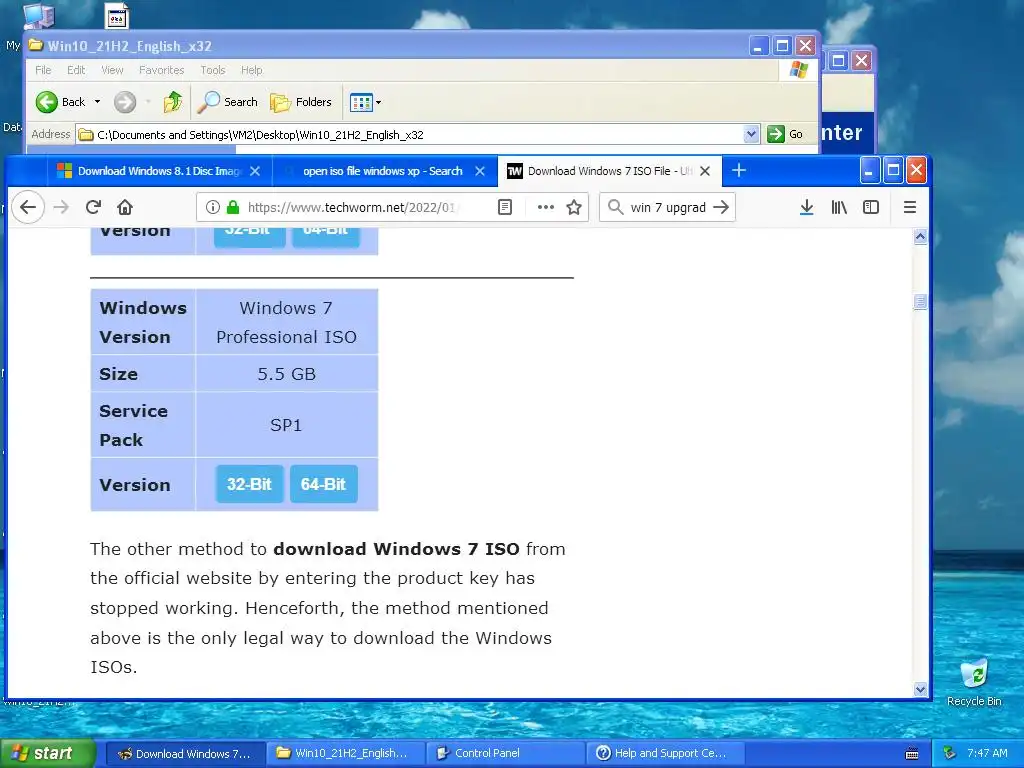Select Recycle Bin desktop icon

tap(974, 682)
